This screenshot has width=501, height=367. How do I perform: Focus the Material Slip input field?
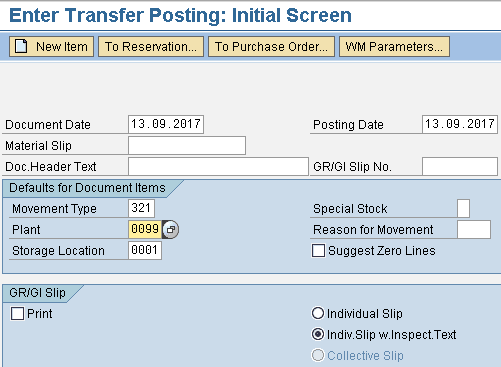pyautogui.click(x=187, y=145)
